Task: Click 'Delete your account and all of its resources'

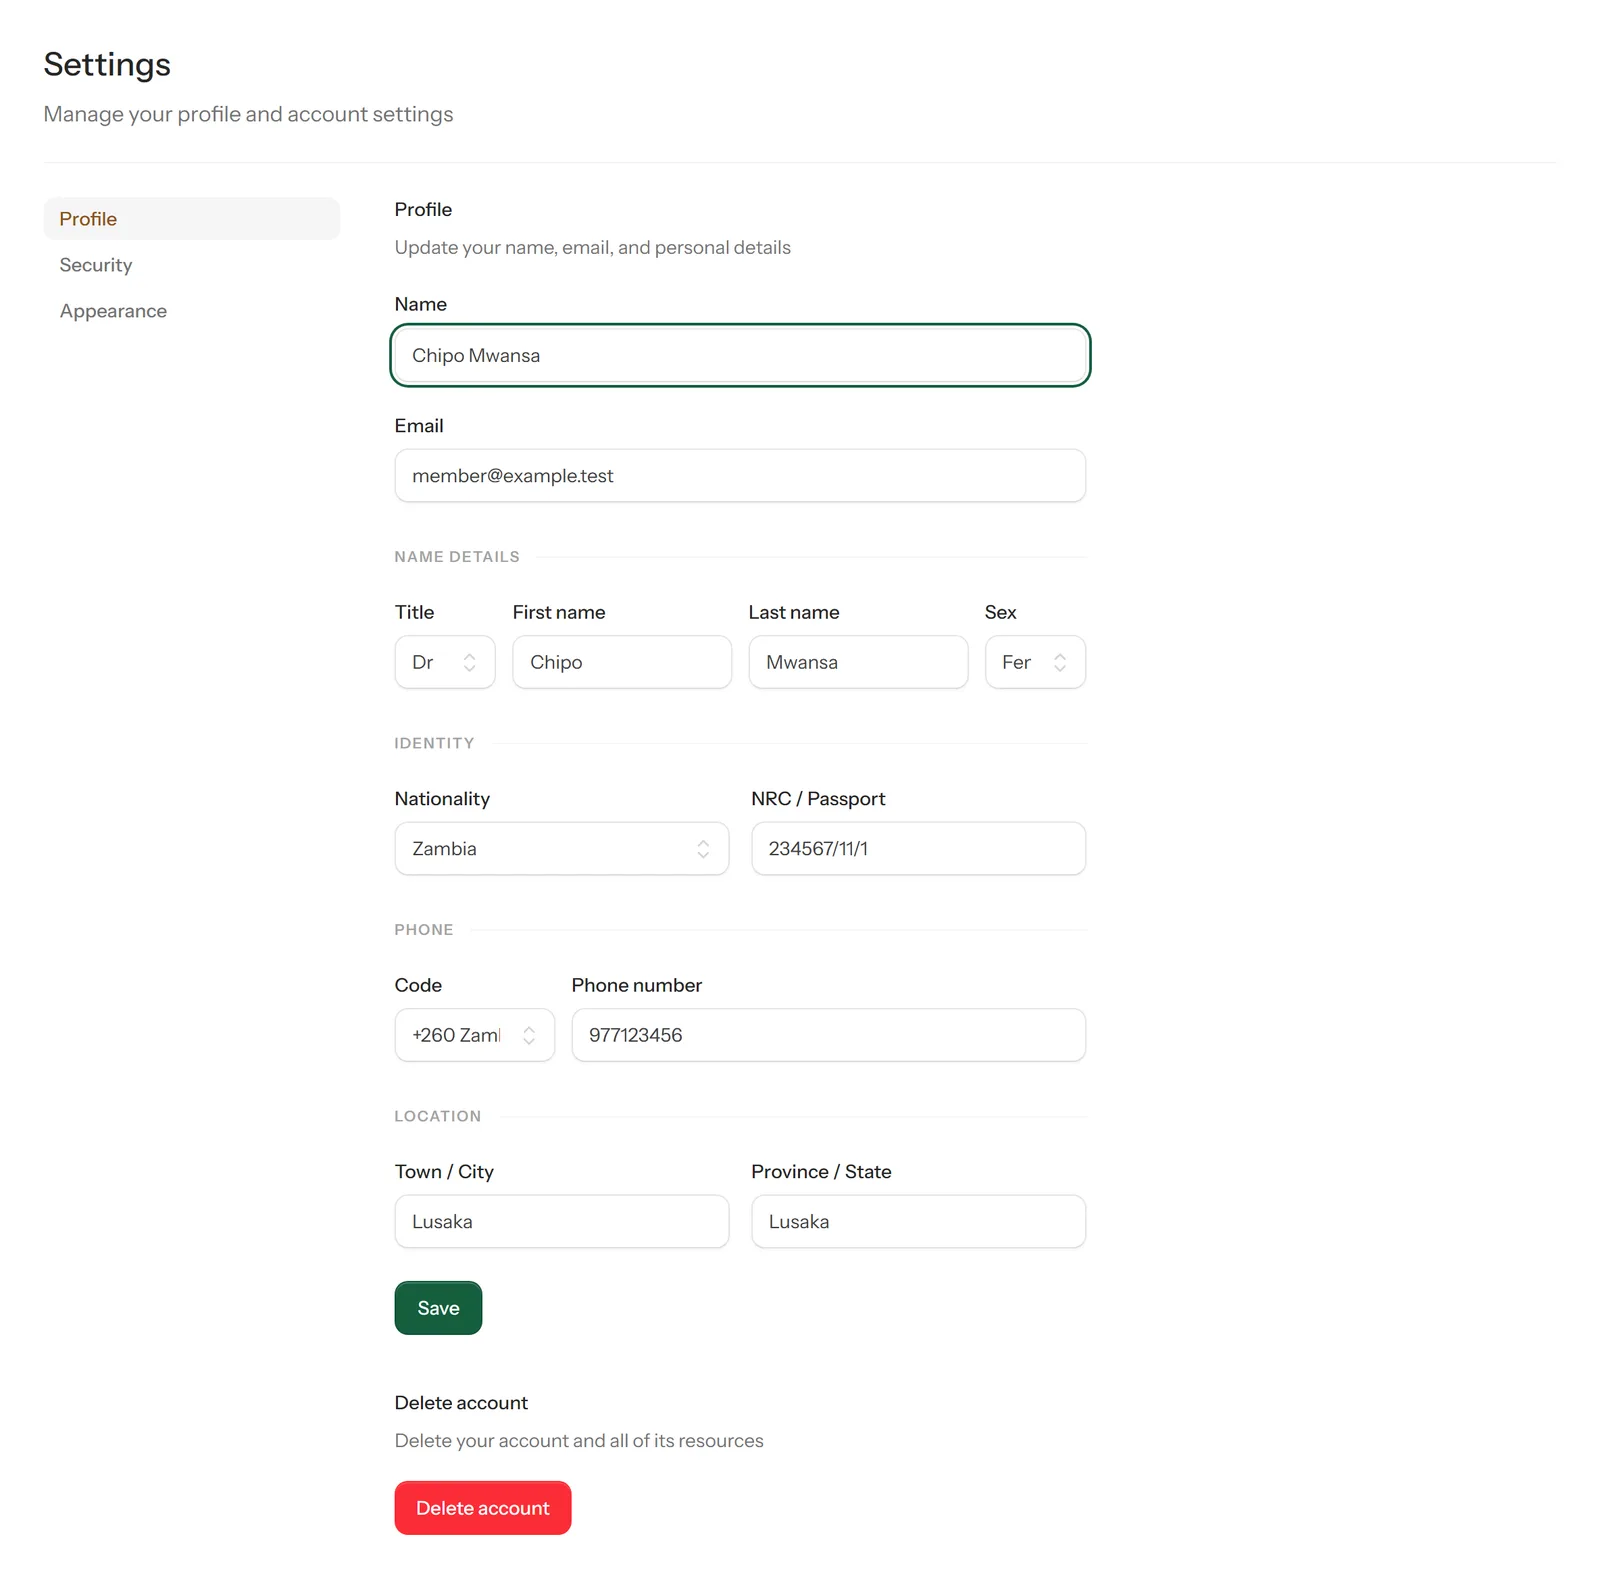Action: [x=579, y=1441]
